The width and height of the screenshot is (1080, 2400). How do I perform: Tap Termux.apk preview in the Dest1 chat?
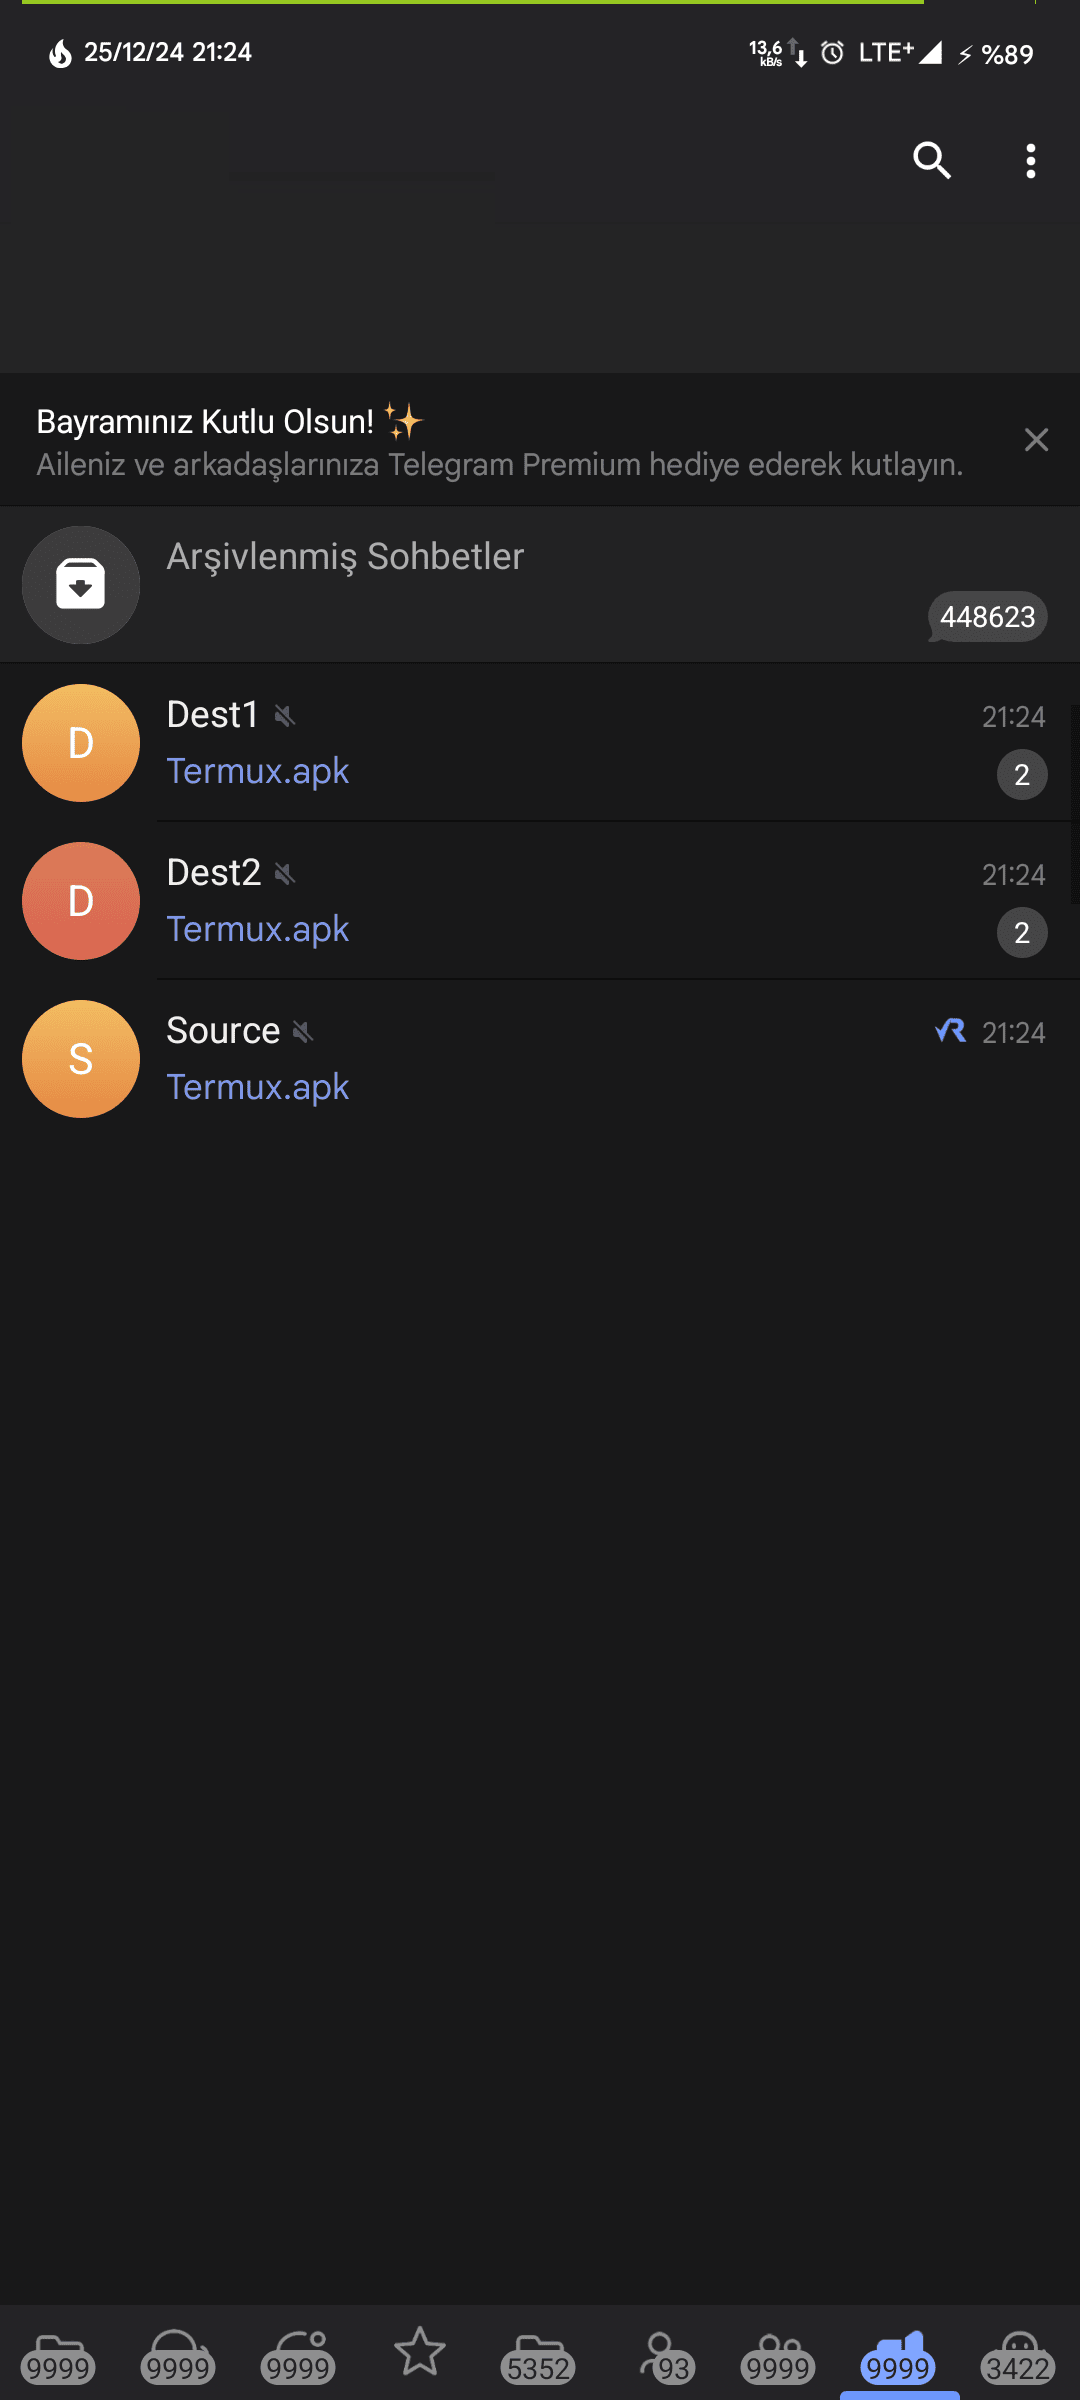pos(258,771)
